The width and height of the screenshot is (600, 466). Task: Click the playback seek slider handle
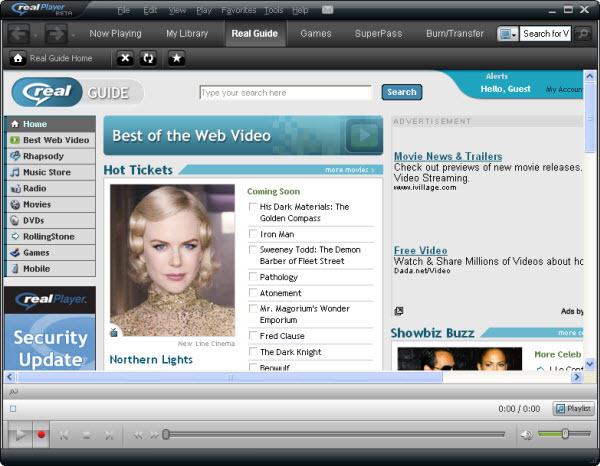pos(166,434)
